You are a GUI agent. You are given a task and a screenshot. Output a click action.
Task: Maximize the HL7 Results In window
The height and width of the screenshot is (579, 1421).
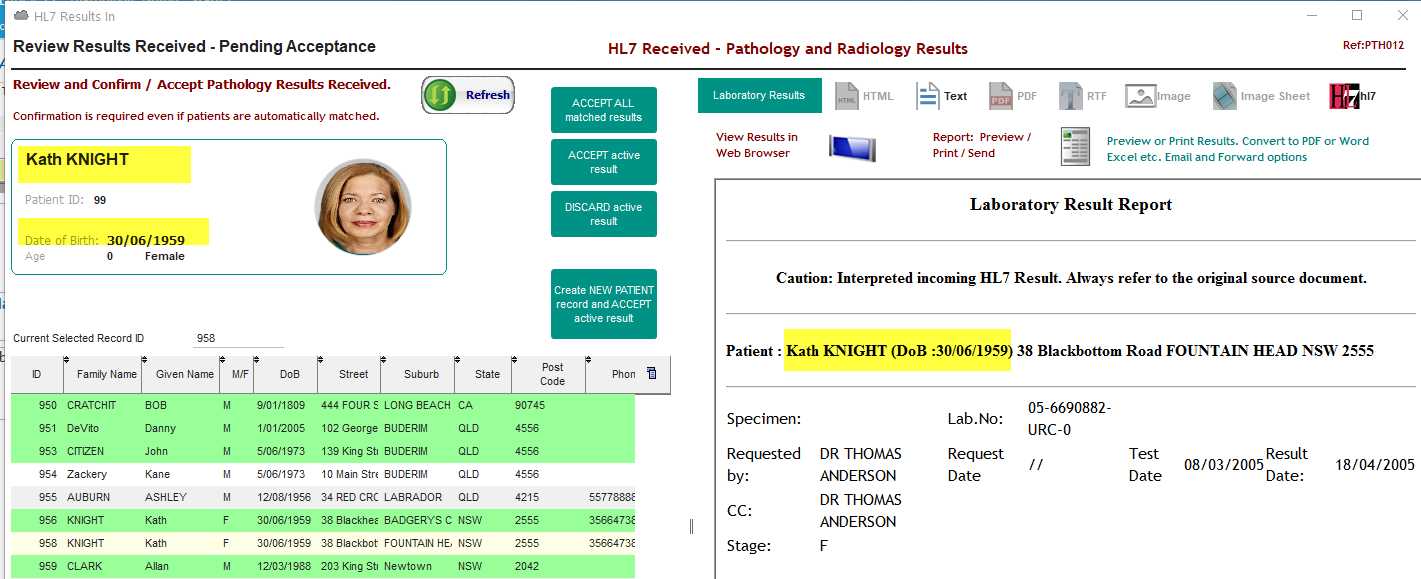coord(1357,15)
